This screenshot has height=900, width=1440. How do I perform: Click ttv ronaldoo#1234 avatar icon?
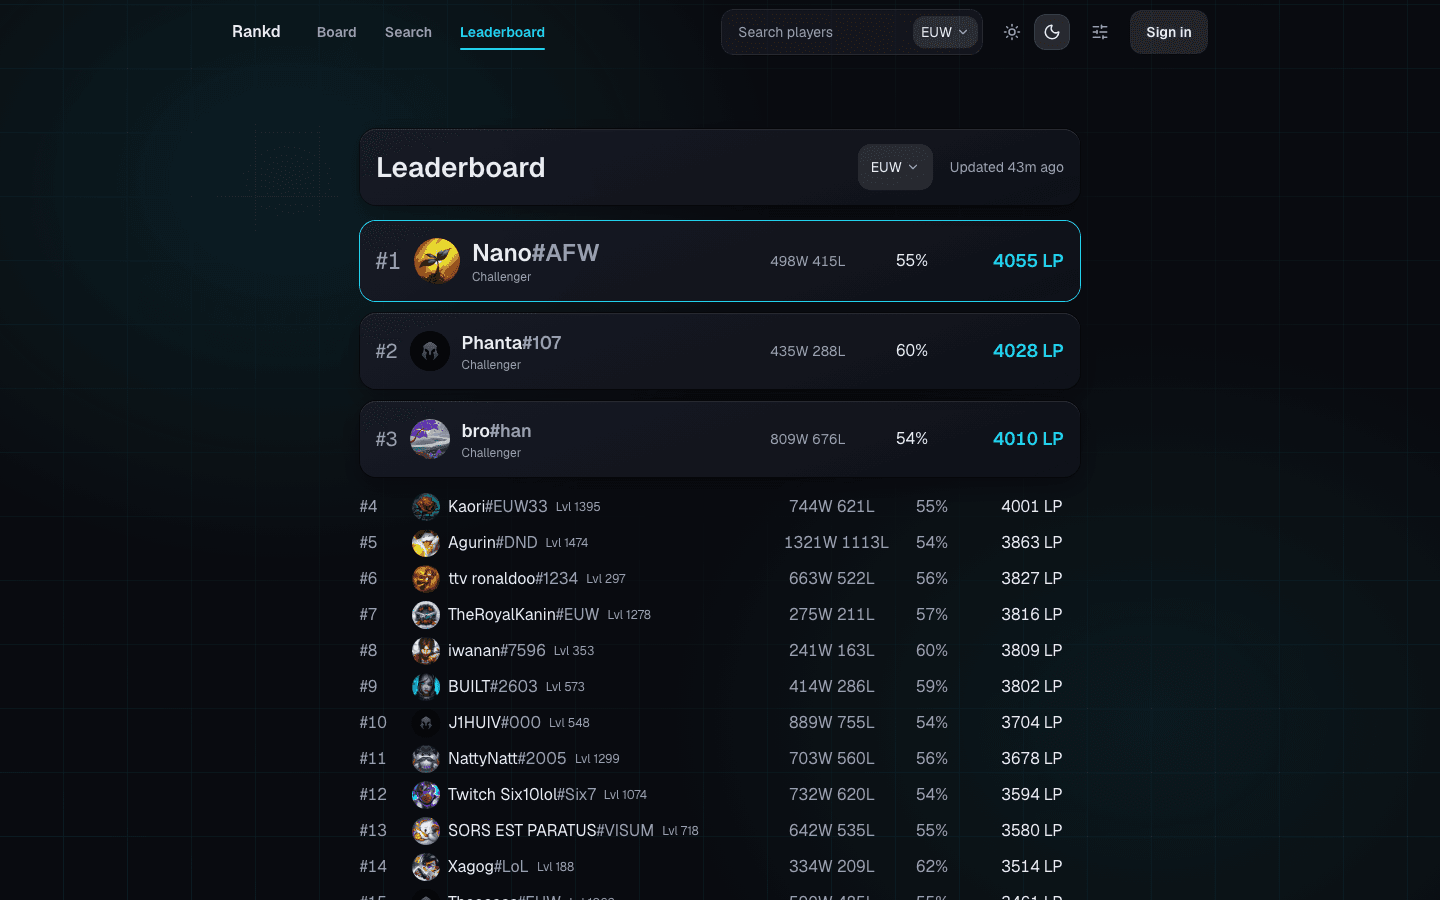pos(426,579)
